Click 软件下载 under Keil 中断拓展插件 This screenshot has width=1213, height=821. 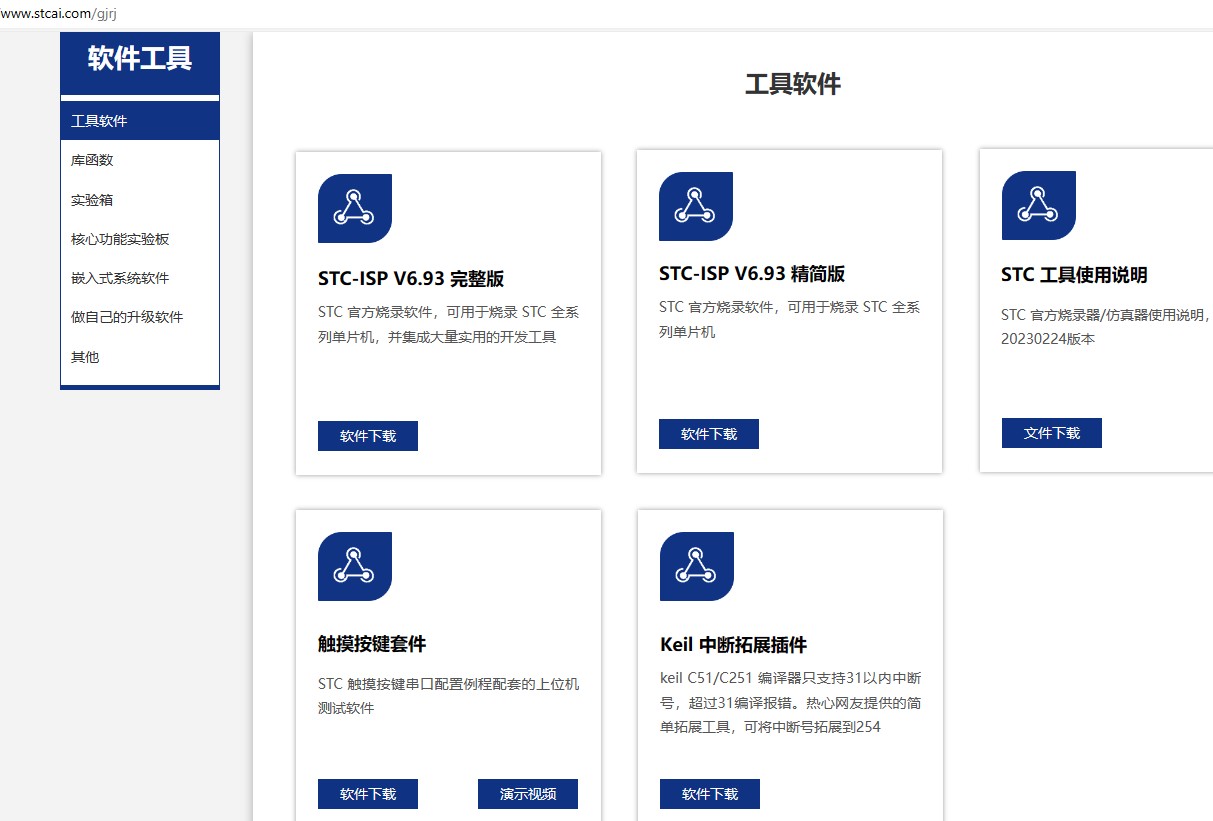[710, 794]
